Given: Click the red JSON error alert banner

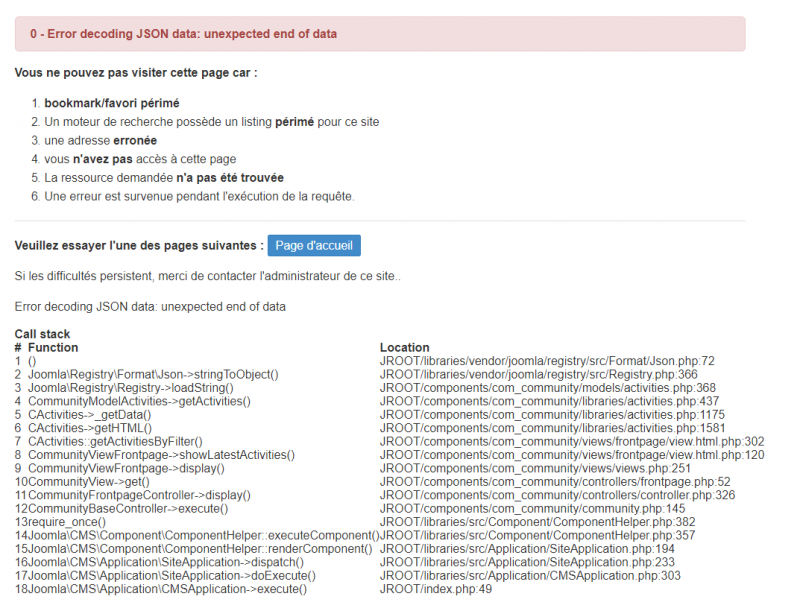Looking at the screenshot, I should 380,34.
